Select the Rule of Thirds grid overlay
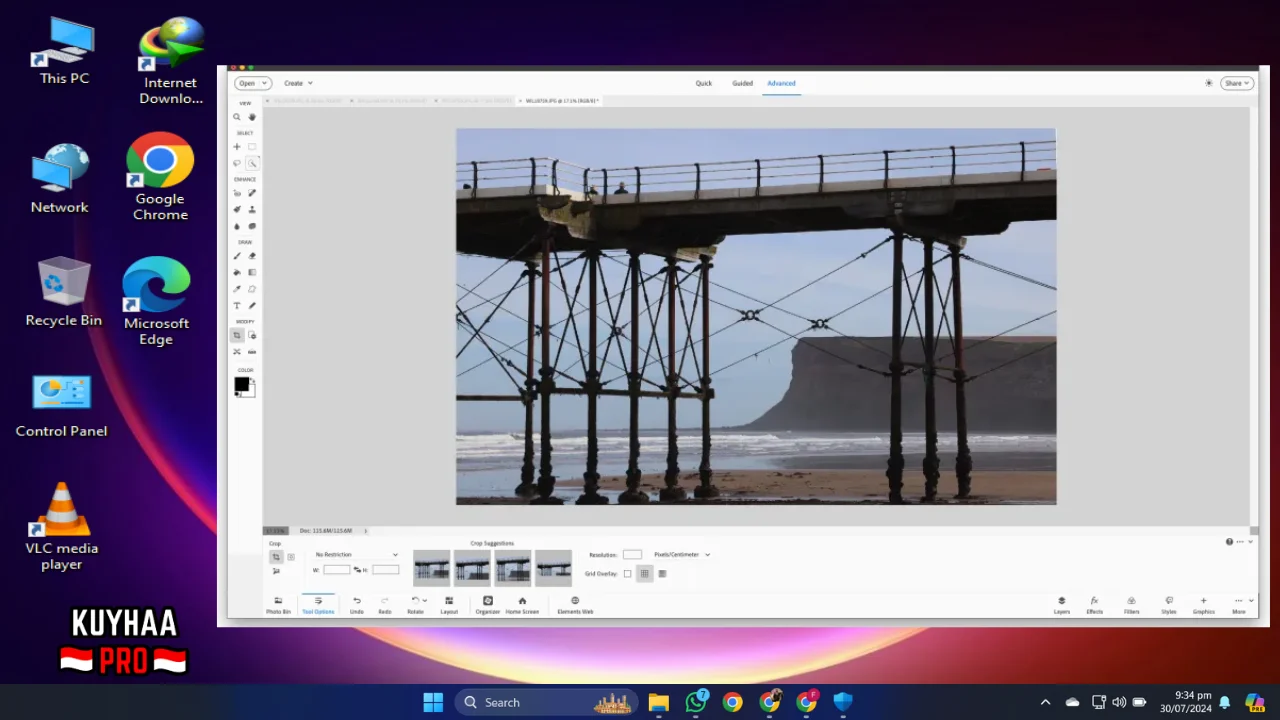This screenshot has width=1280, height=720. click(x=645, y=574)
